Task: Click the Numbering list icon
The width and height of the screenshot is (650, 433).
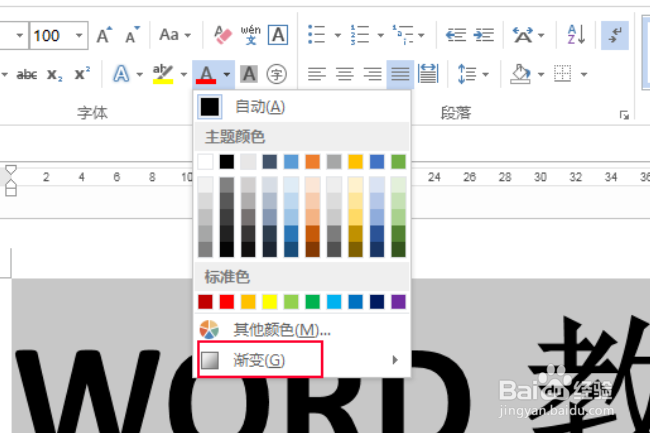Action: point(359,35)
